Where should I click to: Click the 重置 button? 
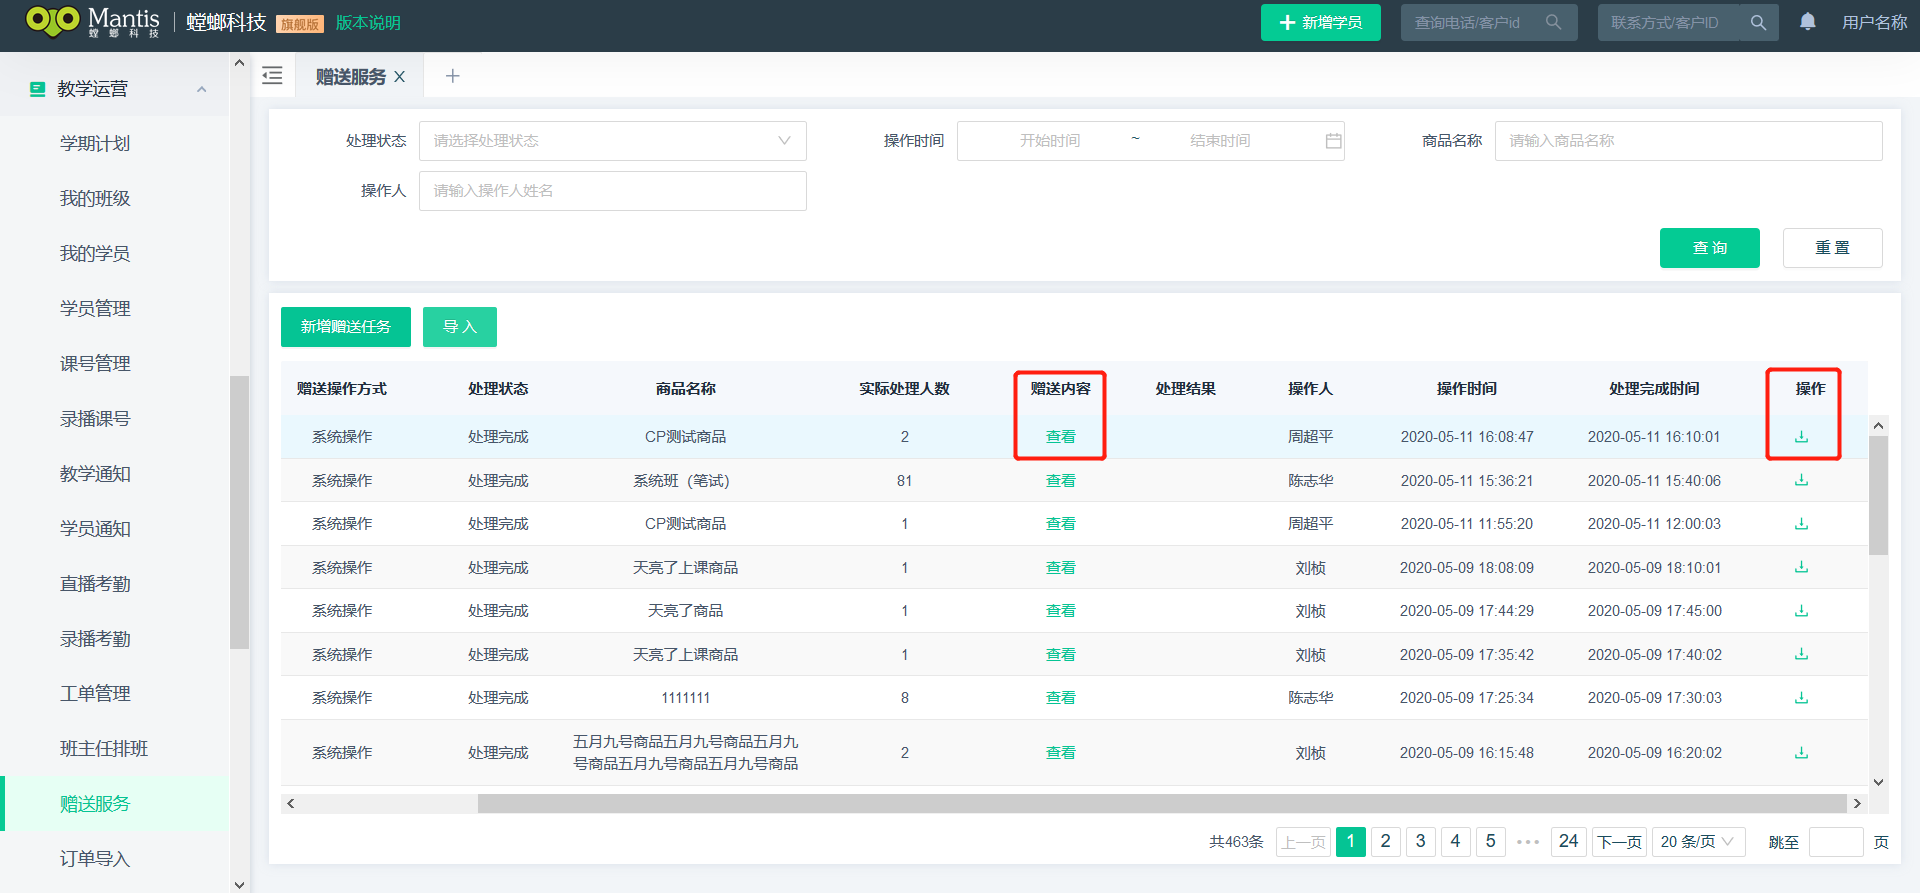[x=1832, y=248]
